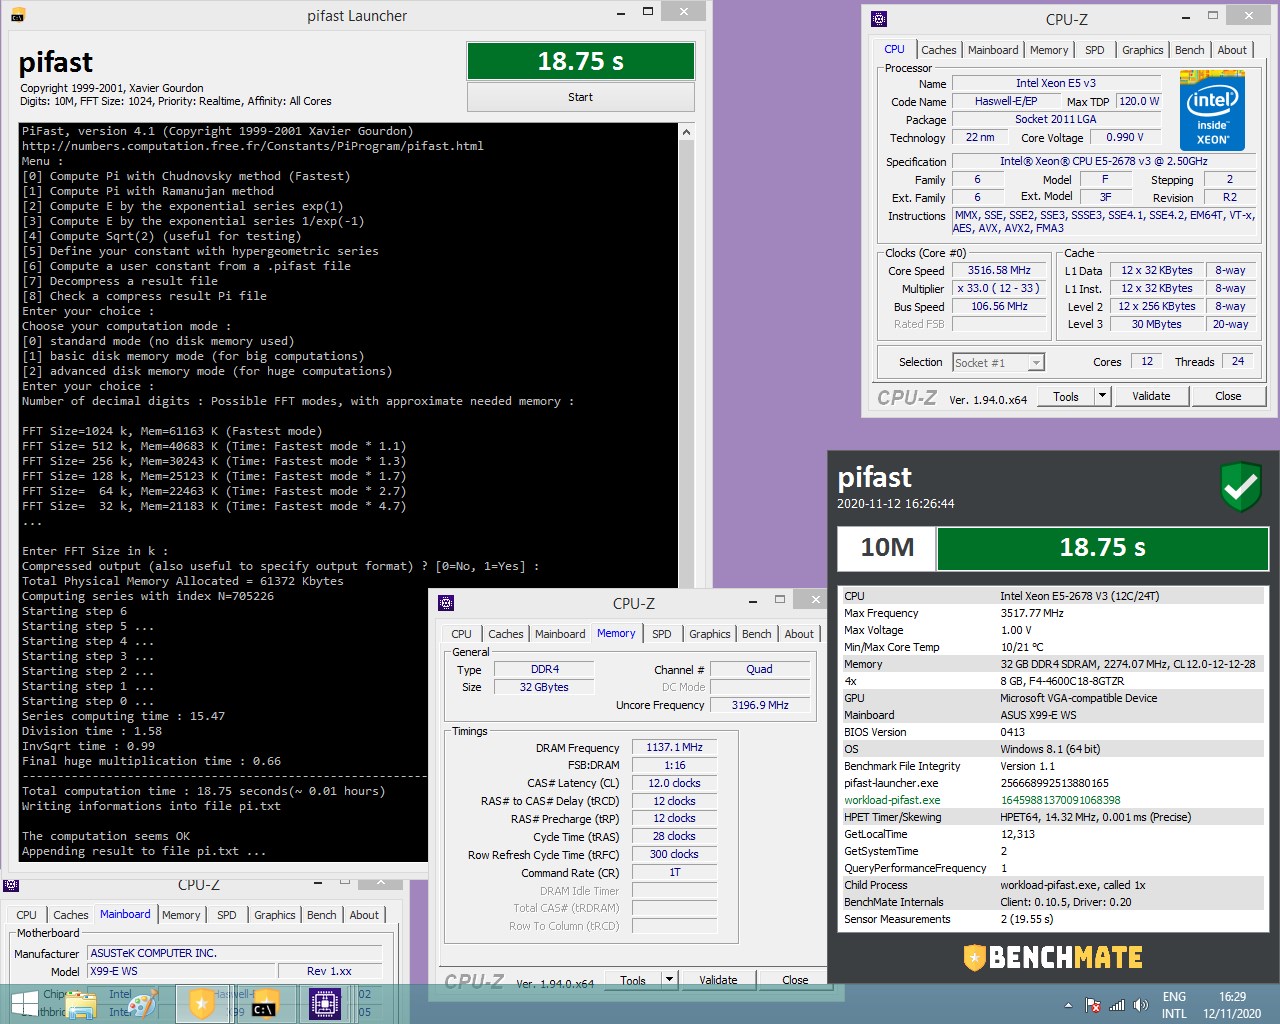This screenshot has height=1024, width=1280.
Task: Open the Memory tab in the CPU-Z Mainboard window
Action: pos(181,915)
